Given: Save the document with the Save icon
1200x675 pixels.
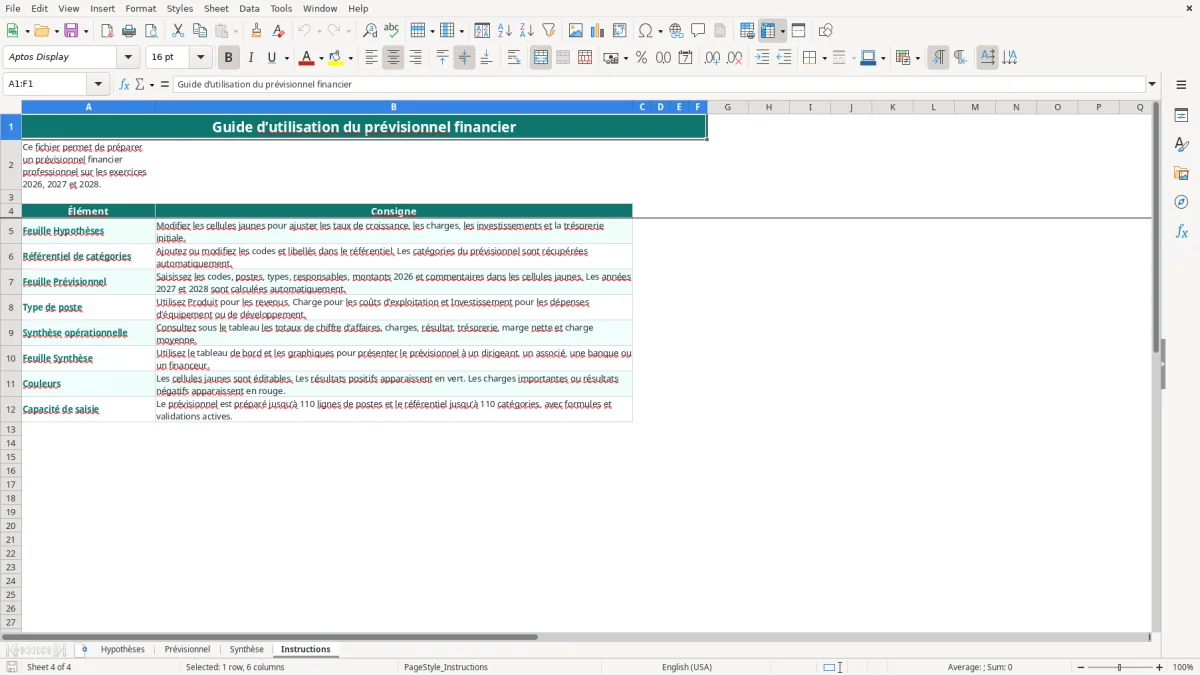Looking at the screenshot, I should [70, 31].
